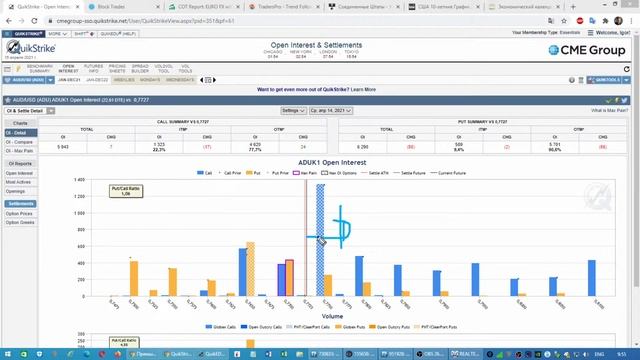Select the WEEKLIES expiration tab
This screenshot has width=640, height=360.
124,80
